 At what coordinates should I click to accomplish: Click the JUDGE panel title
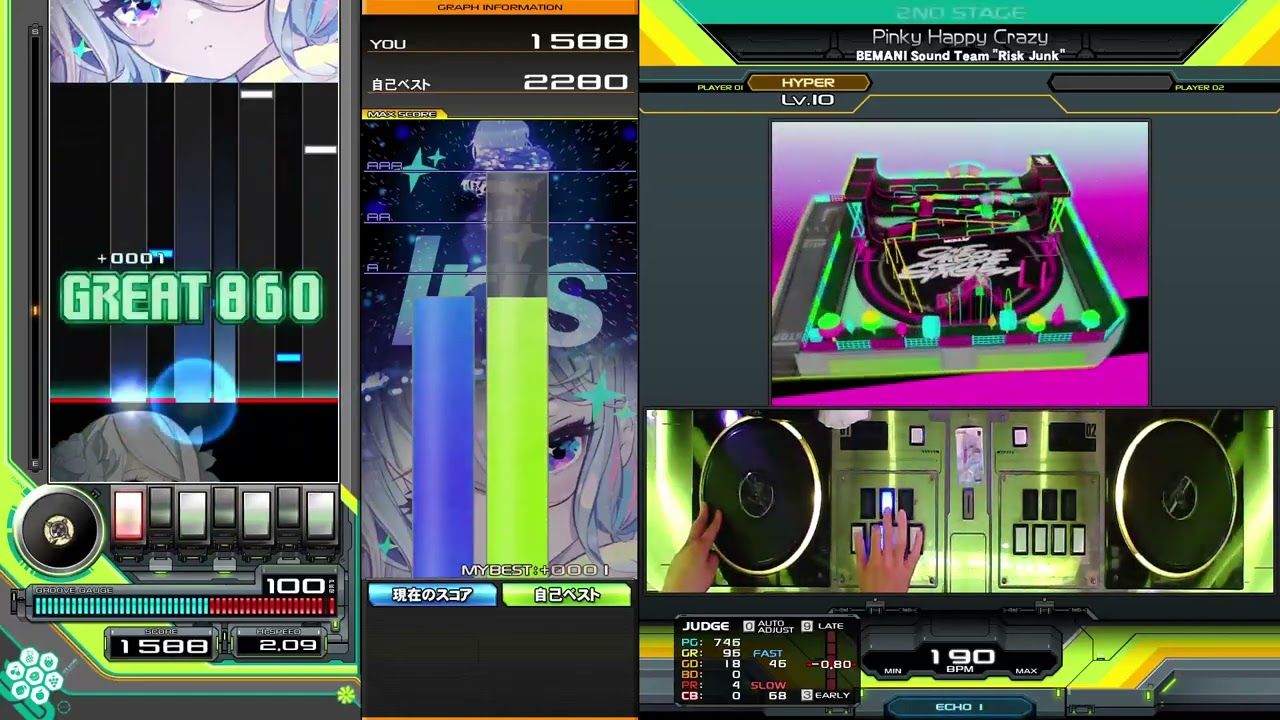(706, 626)
